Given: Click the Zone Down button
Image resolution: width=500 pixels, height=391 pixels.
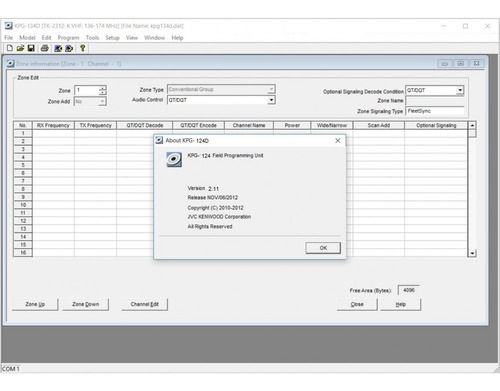Looking at the screenshot, I should coord(85,304).
